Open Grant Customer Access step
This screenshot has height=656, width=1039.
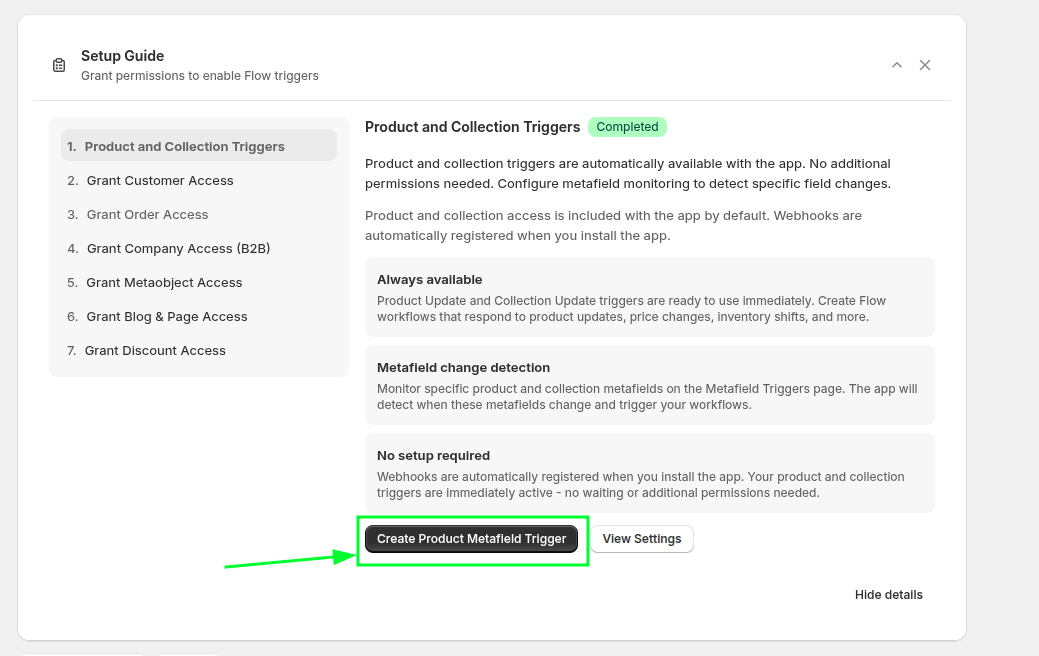pos(160,181)
